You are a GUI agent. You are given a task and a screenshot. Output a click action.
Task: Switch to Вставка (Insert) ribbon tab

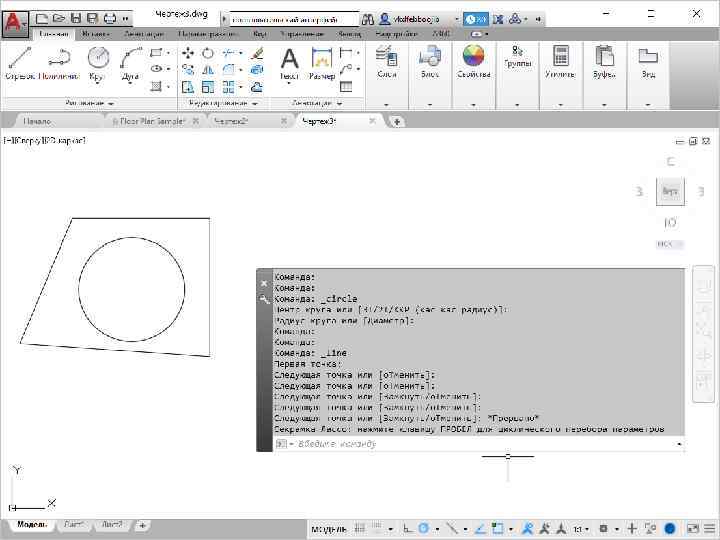[96, 34]
